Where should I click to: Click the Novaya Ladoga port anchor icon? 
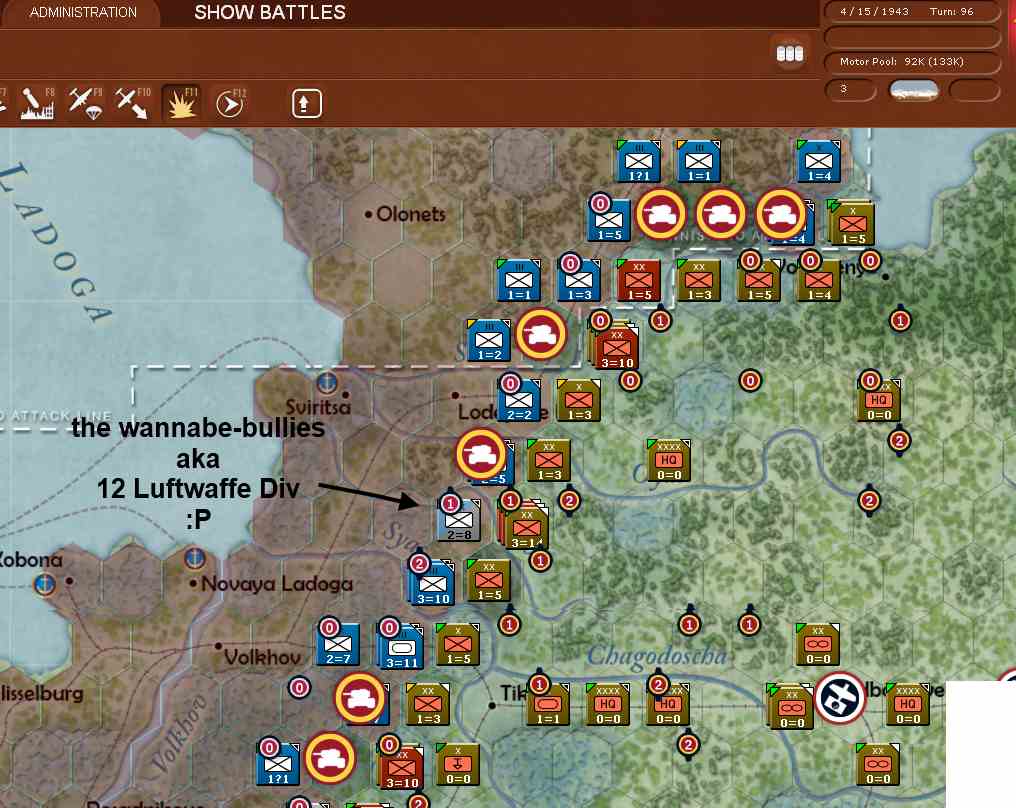pos(195,557)
